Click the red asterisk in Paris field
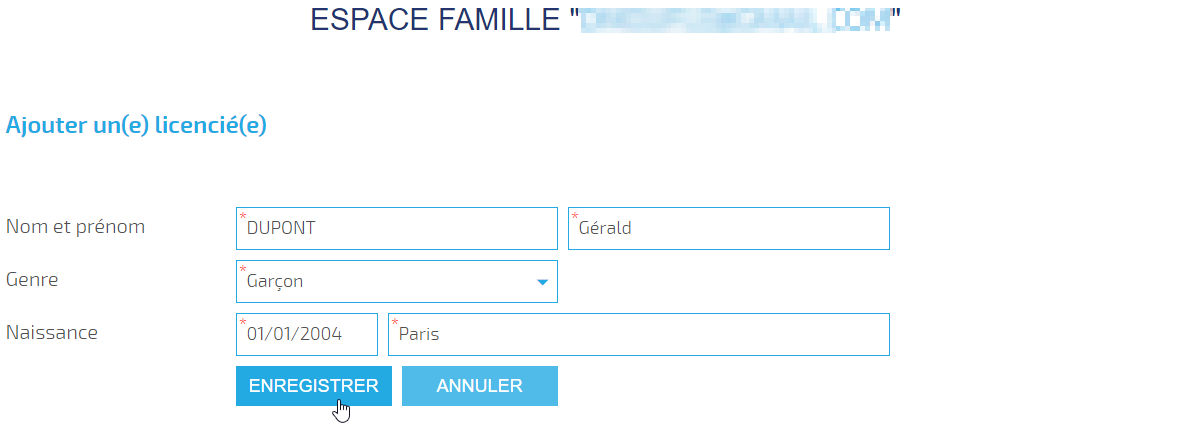This screenshot has width=1201, height=424. (395, 322)
